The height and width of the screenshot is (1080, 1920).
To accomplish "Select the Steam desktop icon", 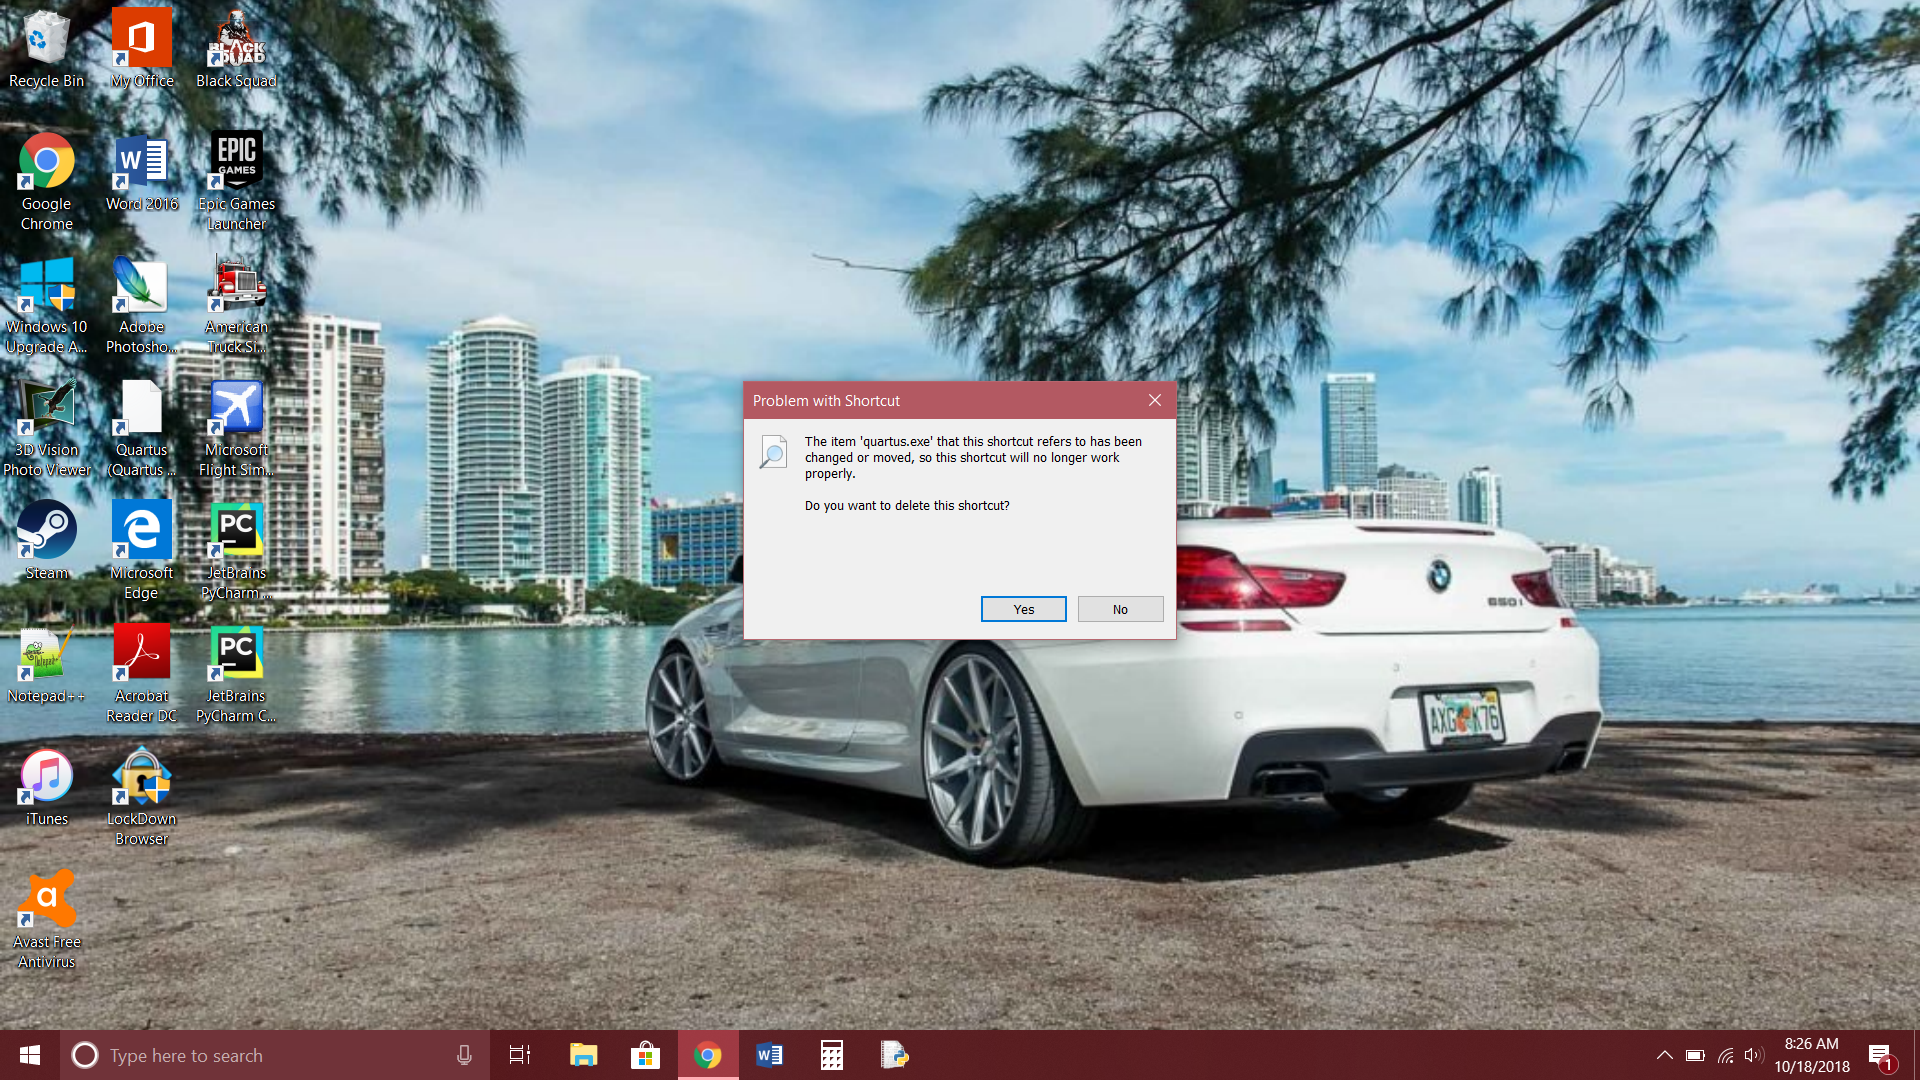I will point(47,532).
